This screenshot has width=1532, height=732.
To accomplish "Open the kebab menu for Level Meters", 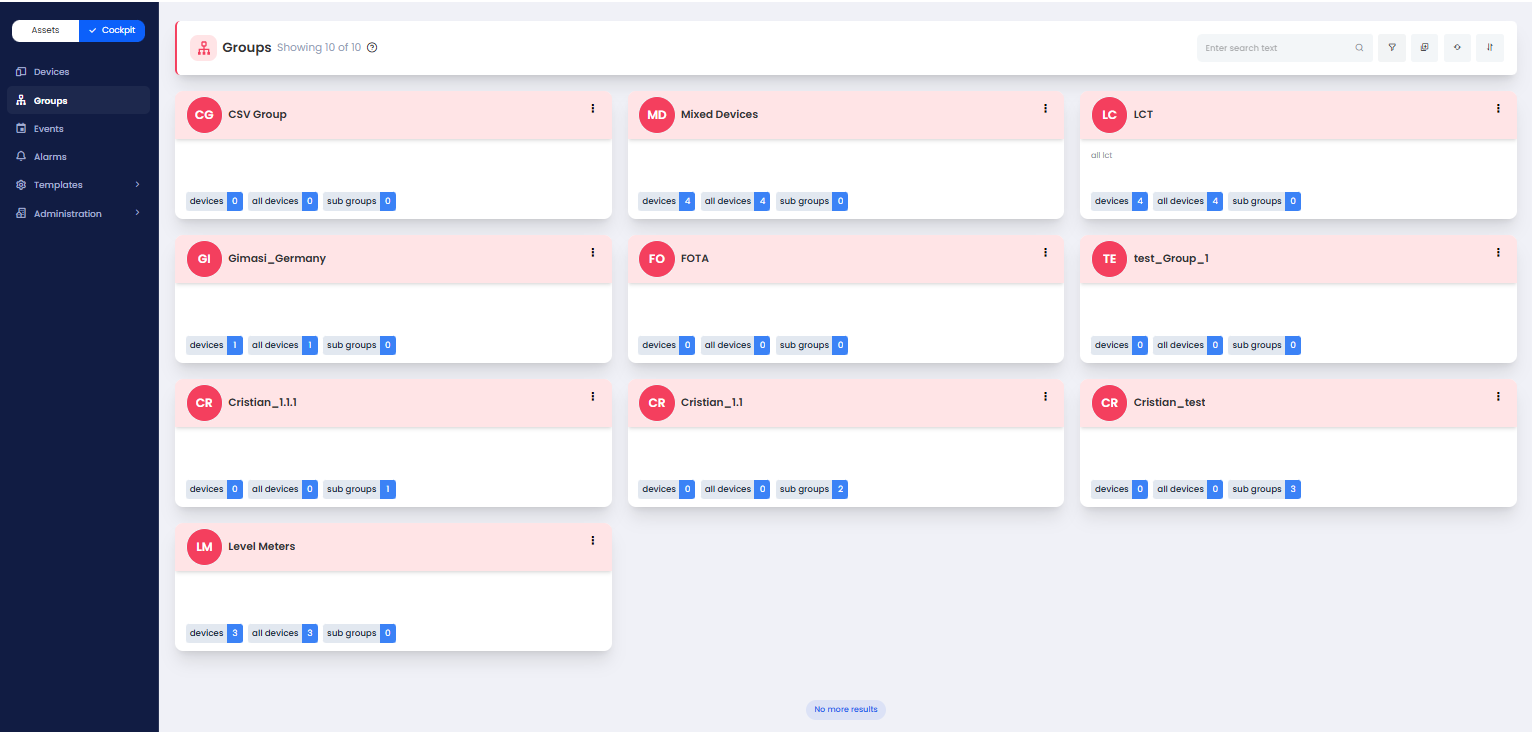I will tap(593, 540).
